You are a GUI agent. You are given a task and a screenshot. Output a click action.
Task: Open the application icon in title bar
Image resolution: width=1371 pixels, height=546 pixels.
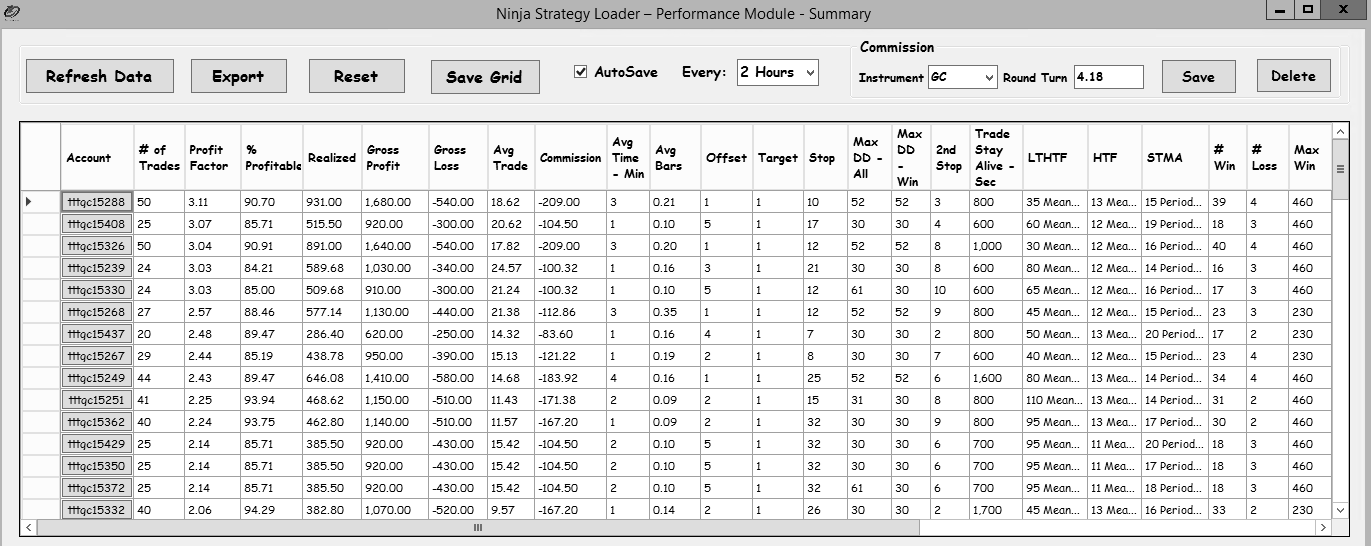[12, 12]
